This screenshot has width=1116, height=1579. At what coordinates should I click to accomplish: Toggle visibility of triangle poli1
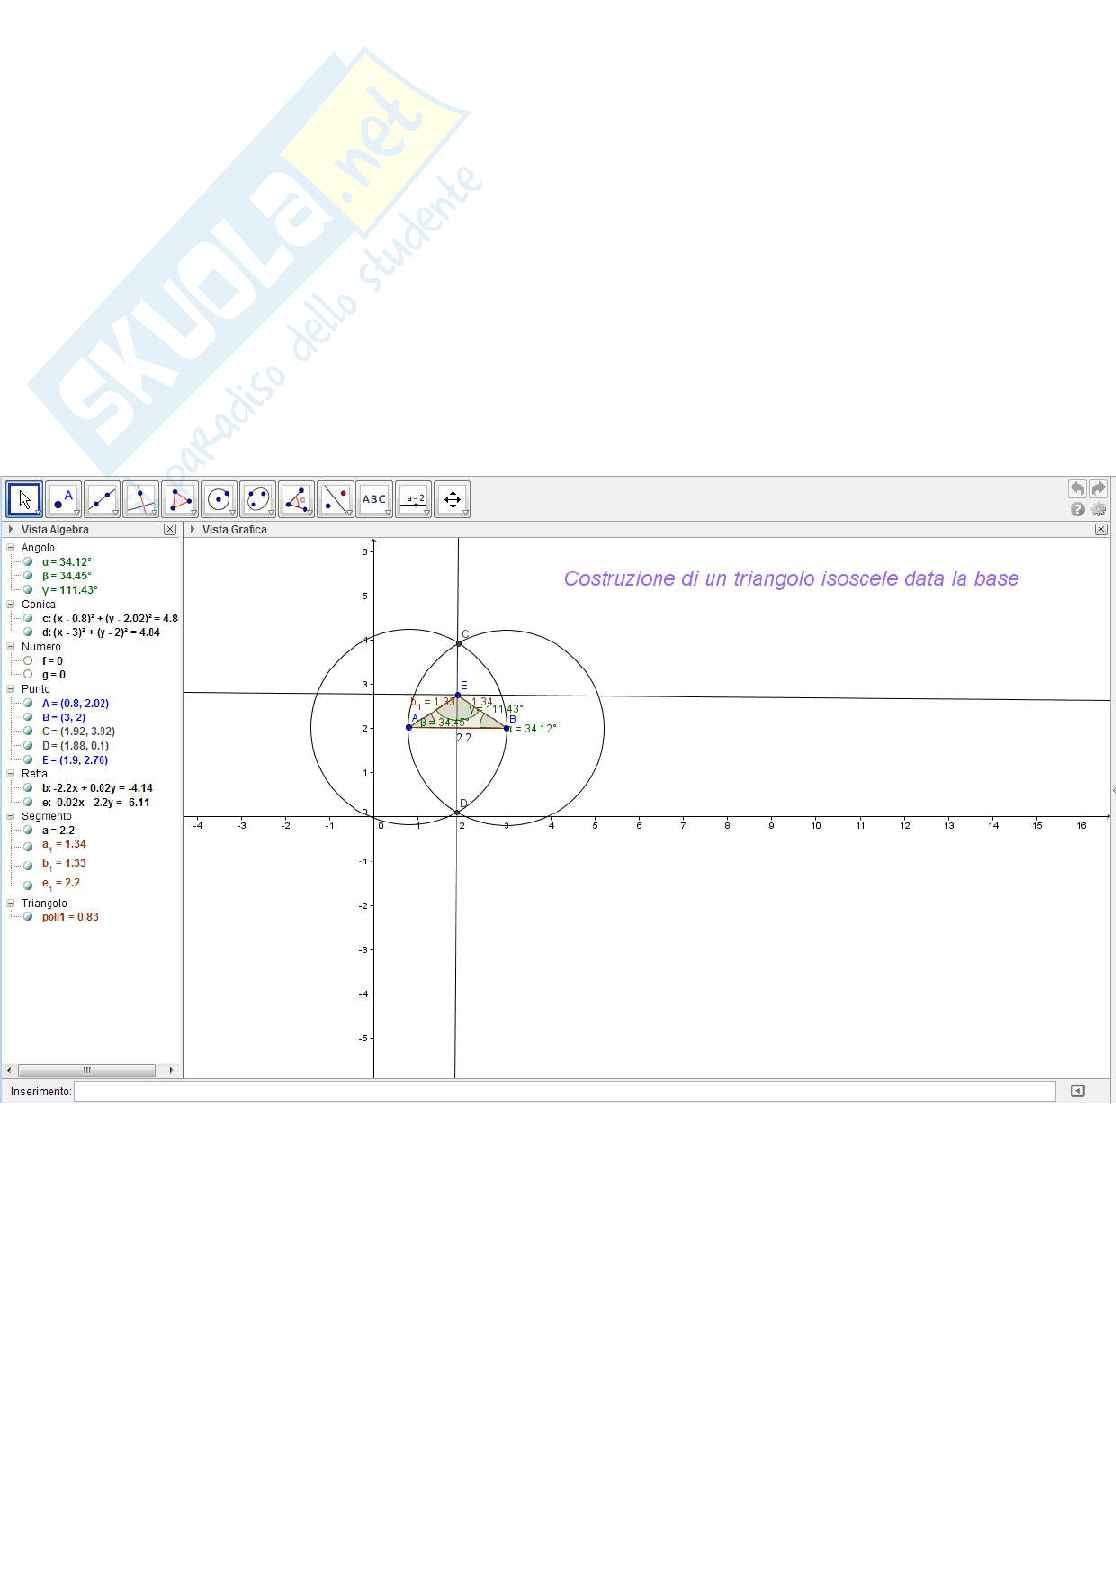tap(28, 917)
